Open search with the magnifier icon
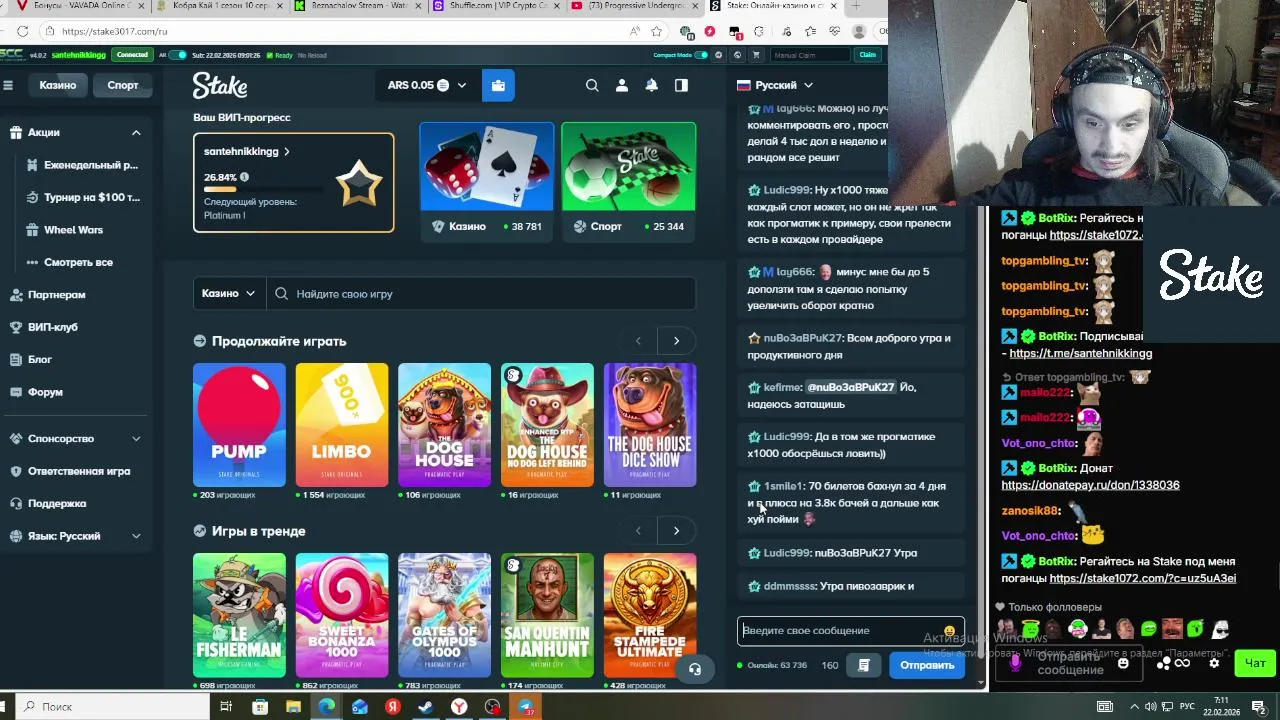This screenshot has width=1280, height=720. (592, 85)
